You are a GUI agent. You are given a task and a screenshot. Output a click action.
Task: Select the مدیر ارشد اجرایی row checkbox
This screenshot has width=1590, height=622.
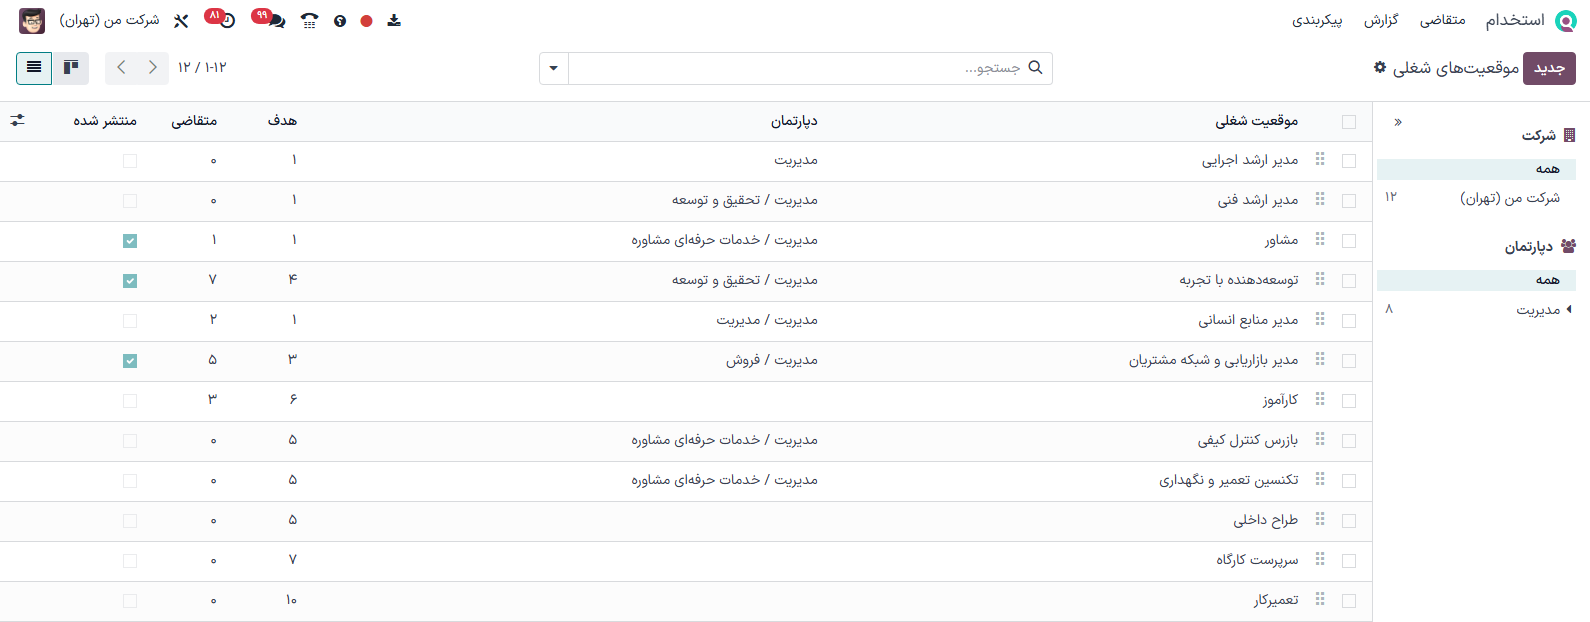(1349, 161)
